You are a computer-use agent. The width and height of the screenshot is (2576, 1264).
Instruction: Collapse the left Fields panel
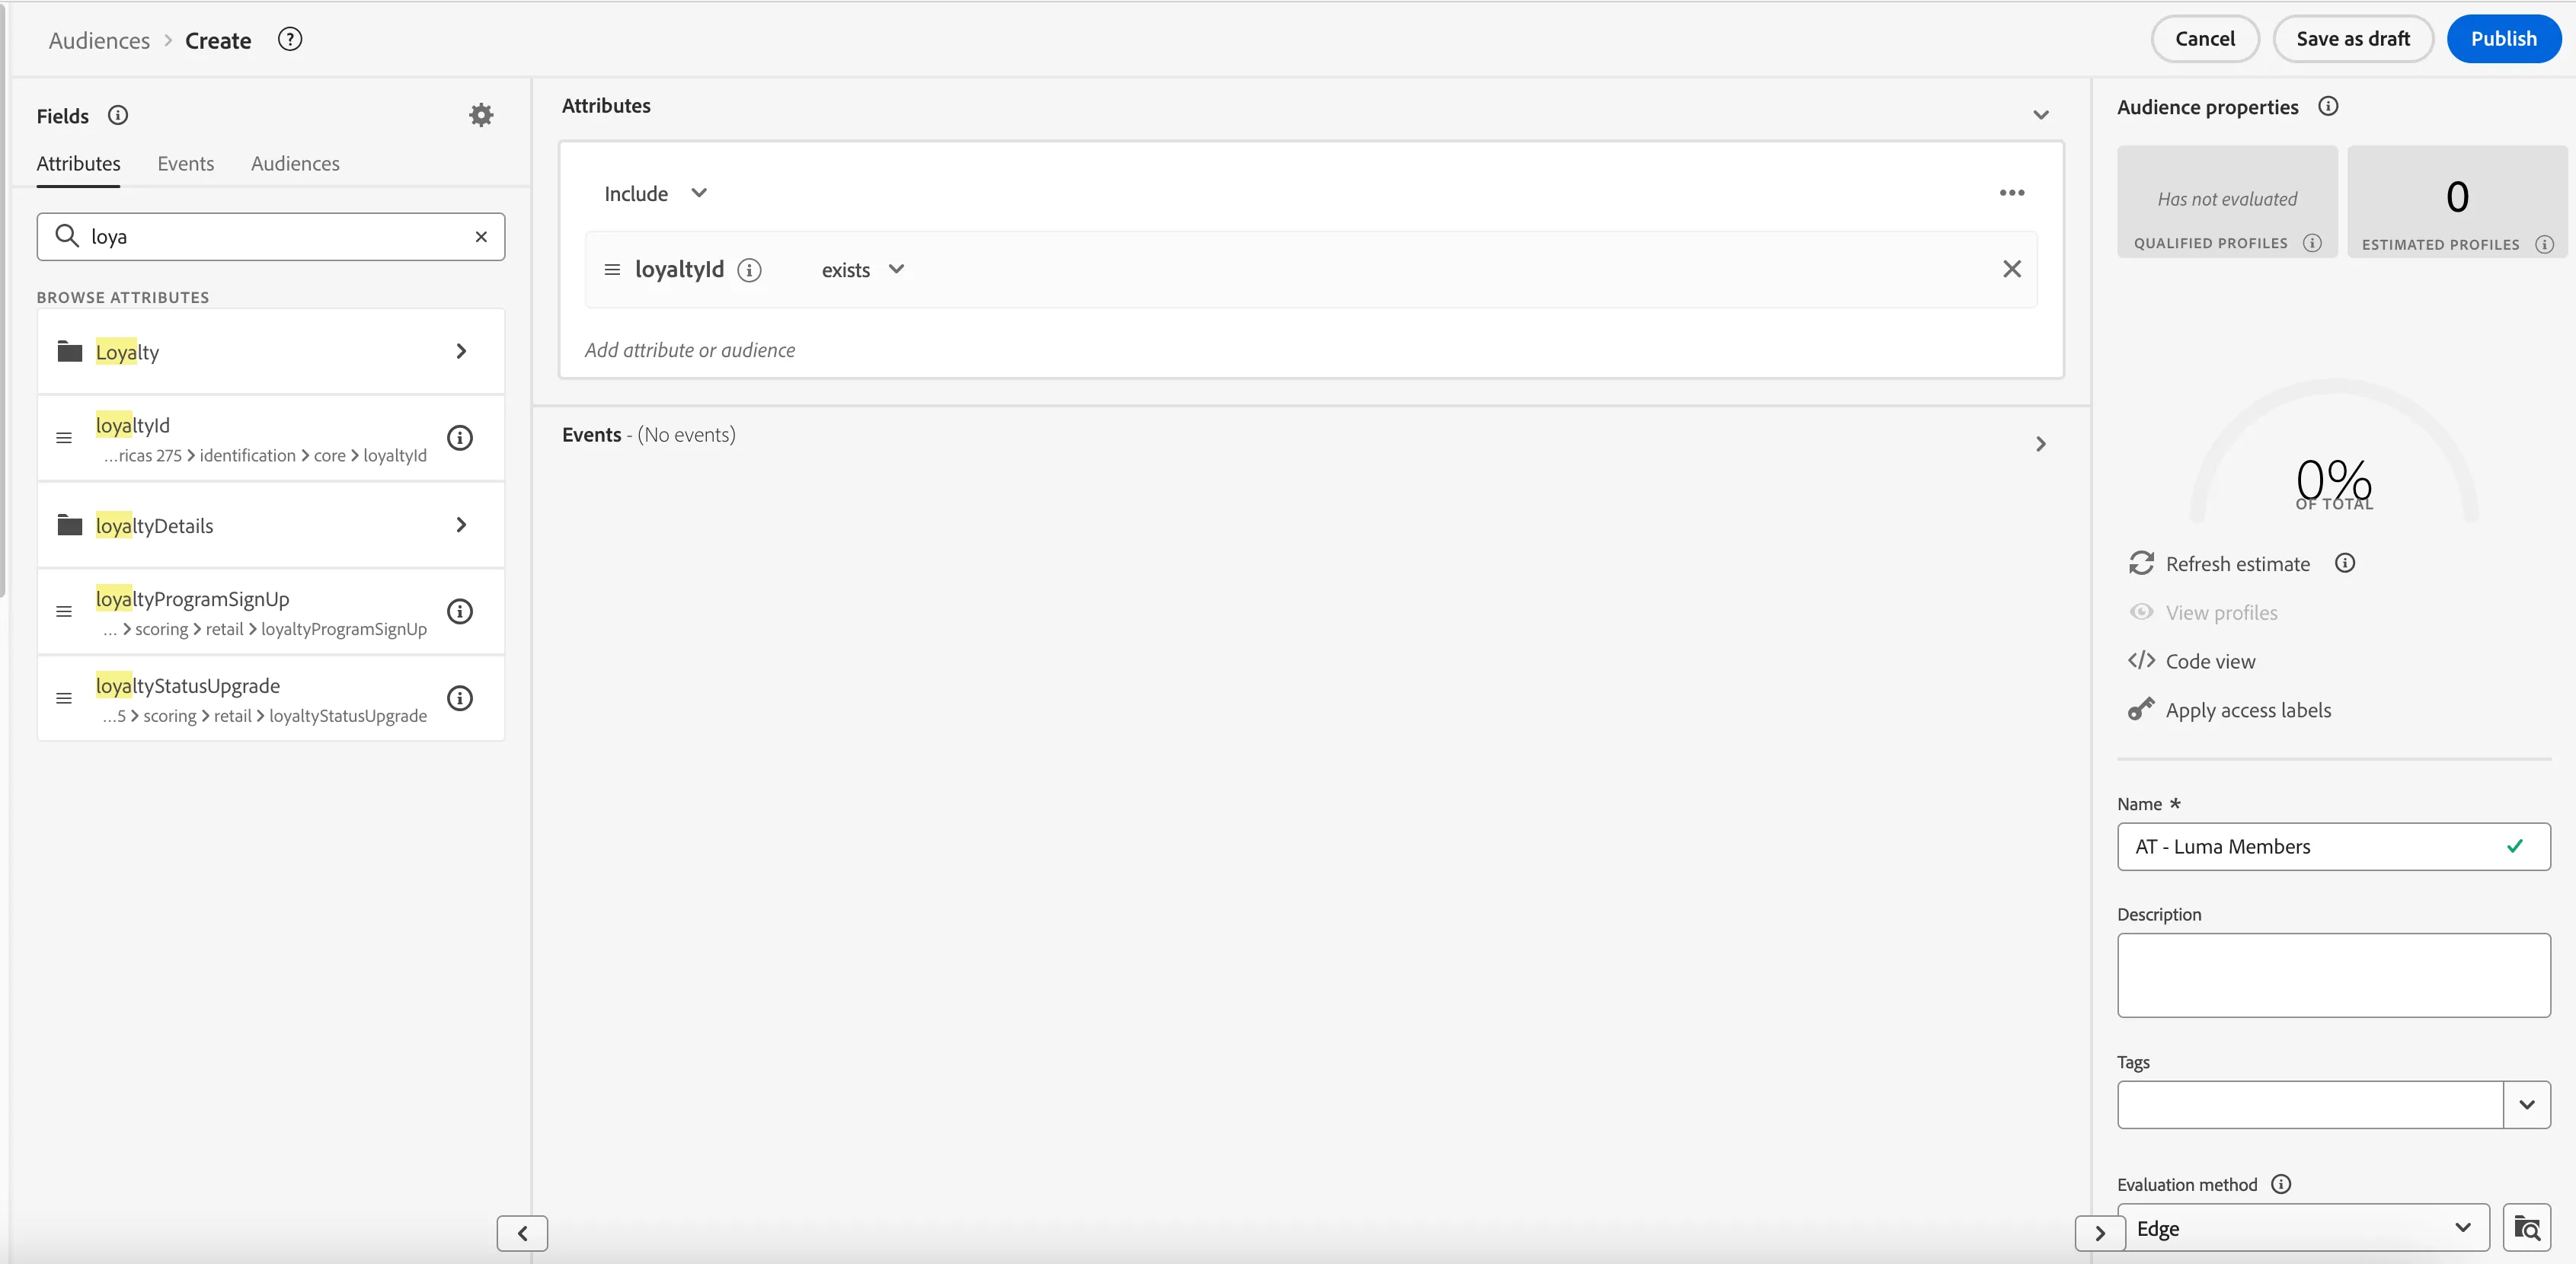pyautogui.click(x=522, y=1233)
